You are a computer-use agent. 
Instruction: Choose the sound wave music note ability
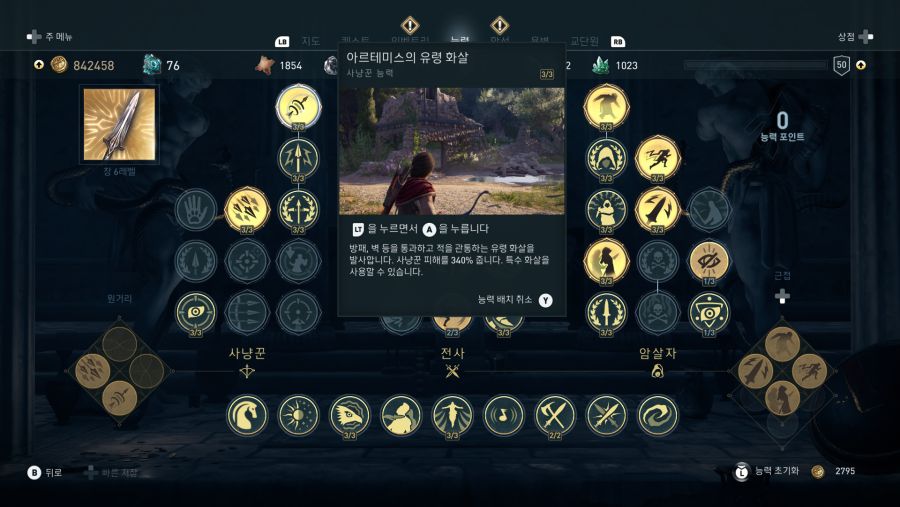tap(503, 415)
